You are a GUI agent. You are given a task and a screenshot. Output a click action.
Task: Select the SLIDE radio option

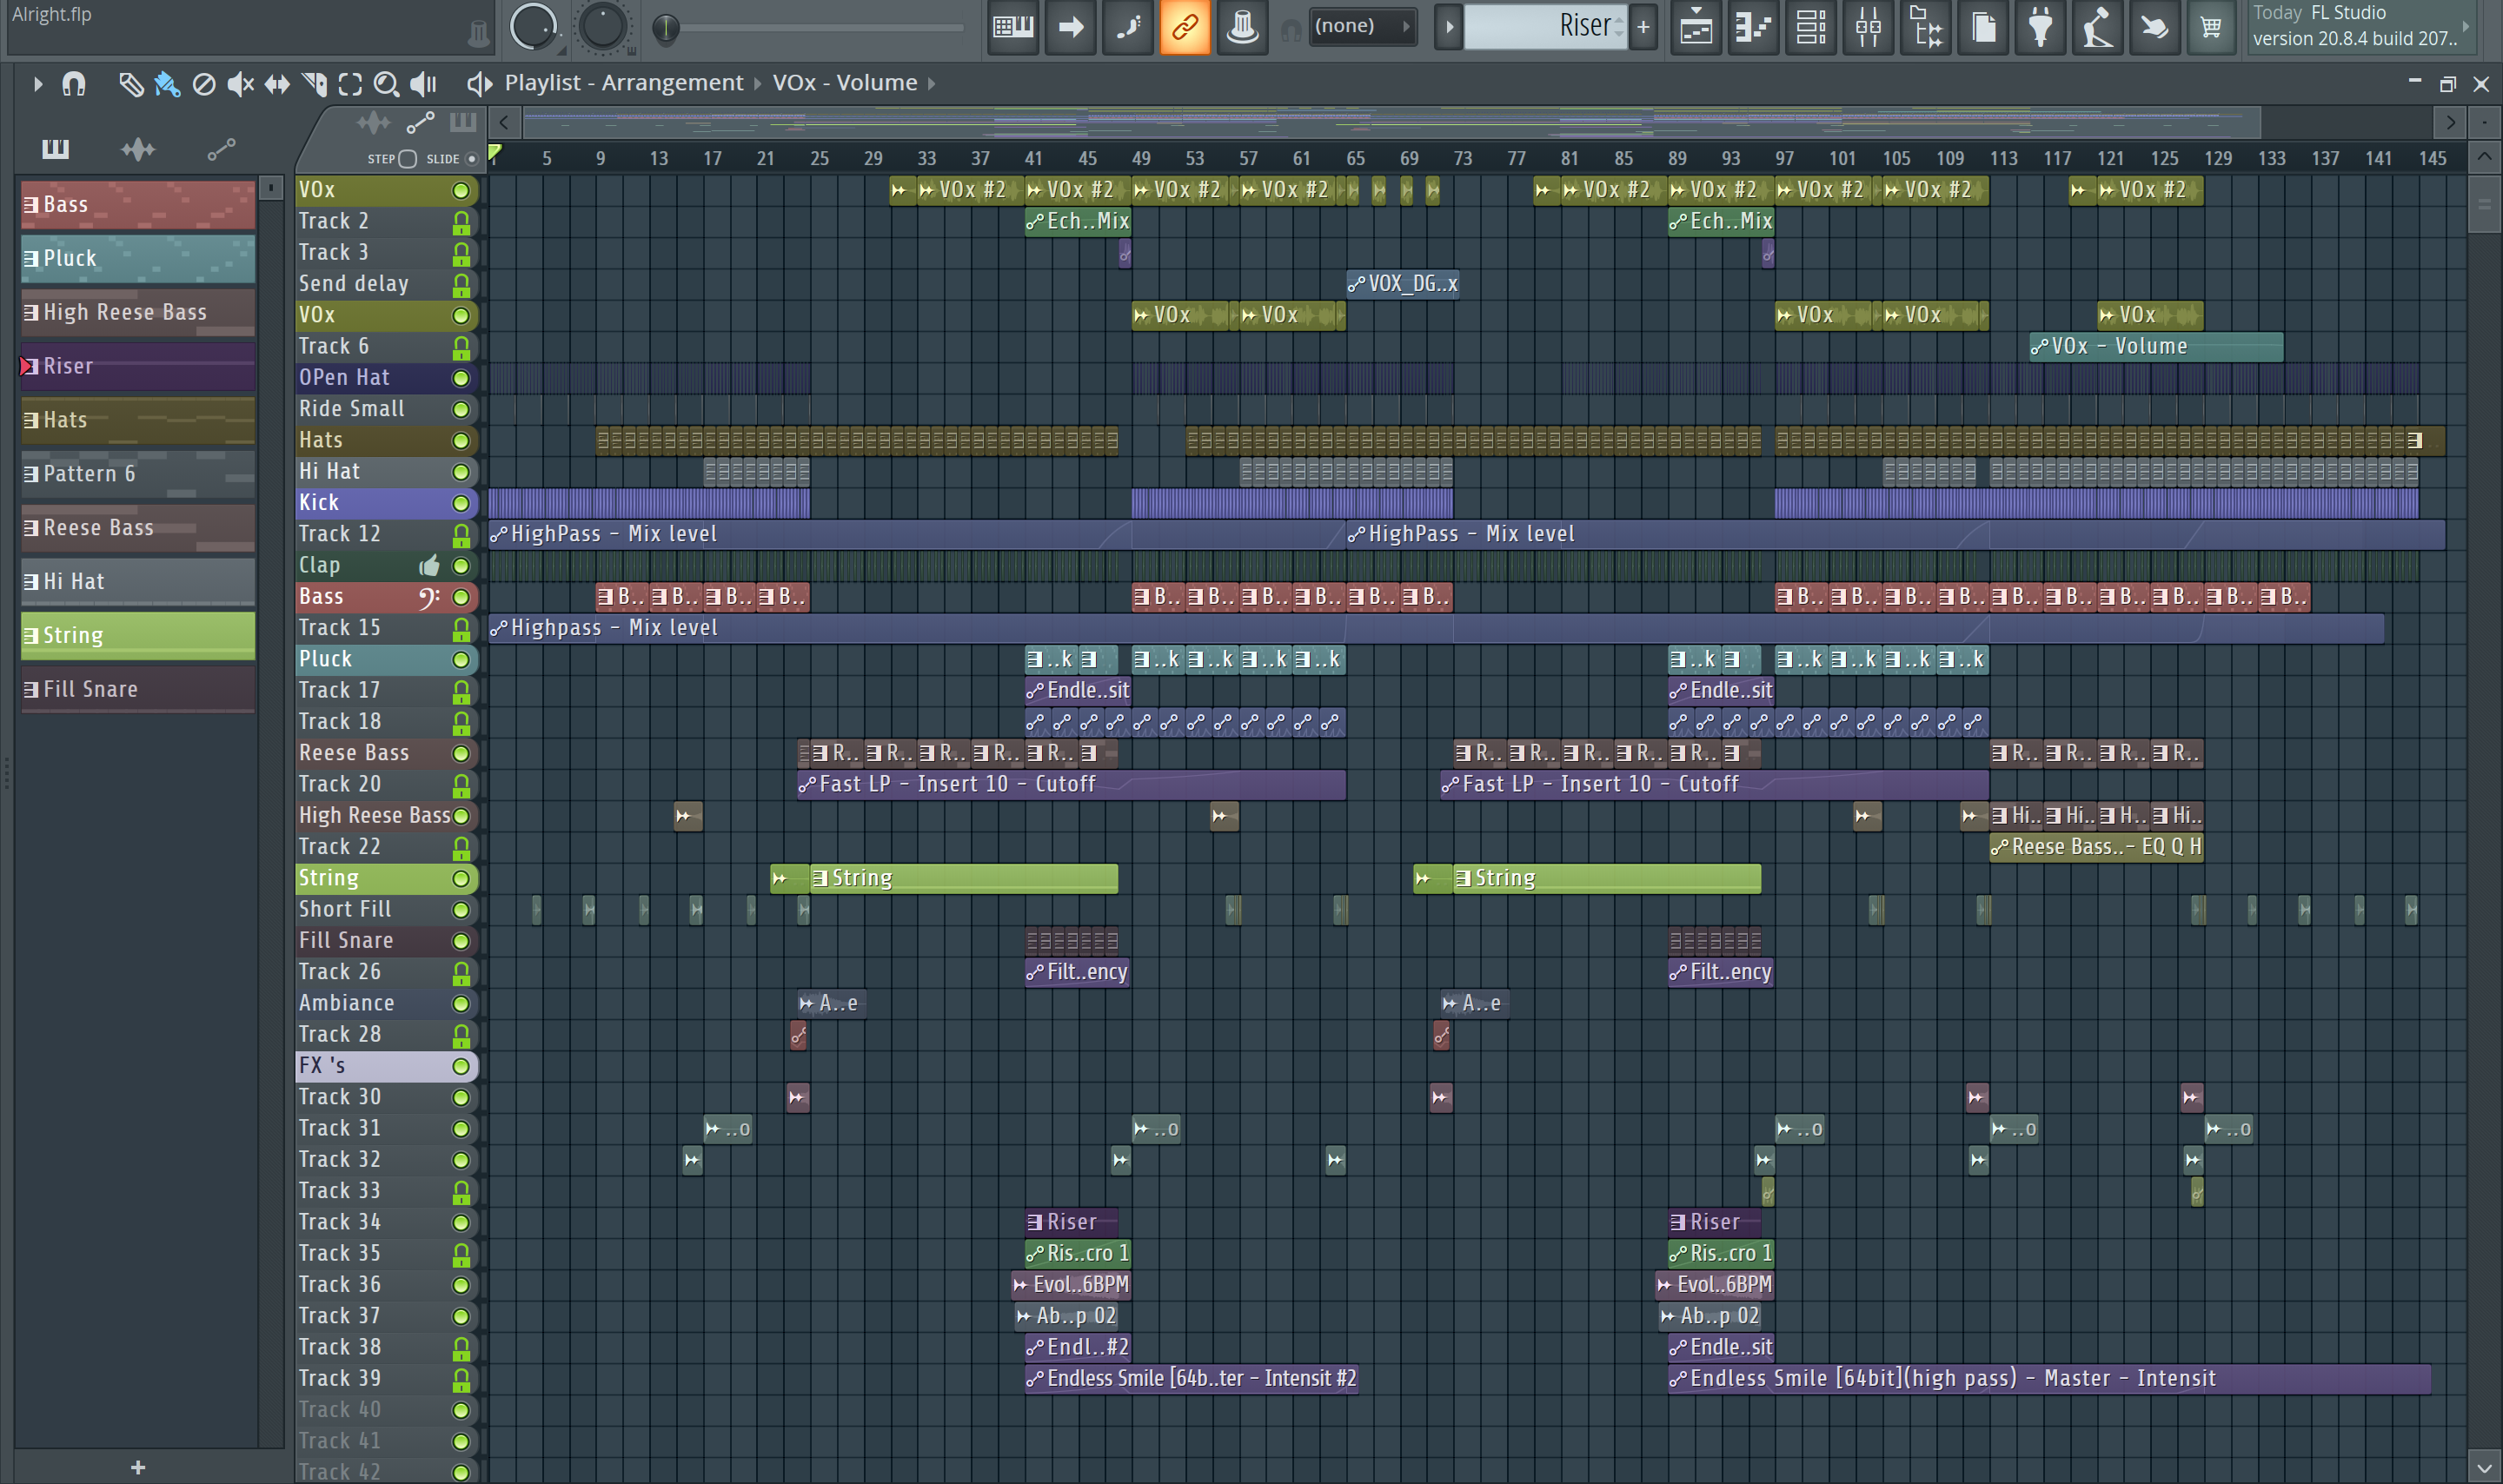click(471, 159)
